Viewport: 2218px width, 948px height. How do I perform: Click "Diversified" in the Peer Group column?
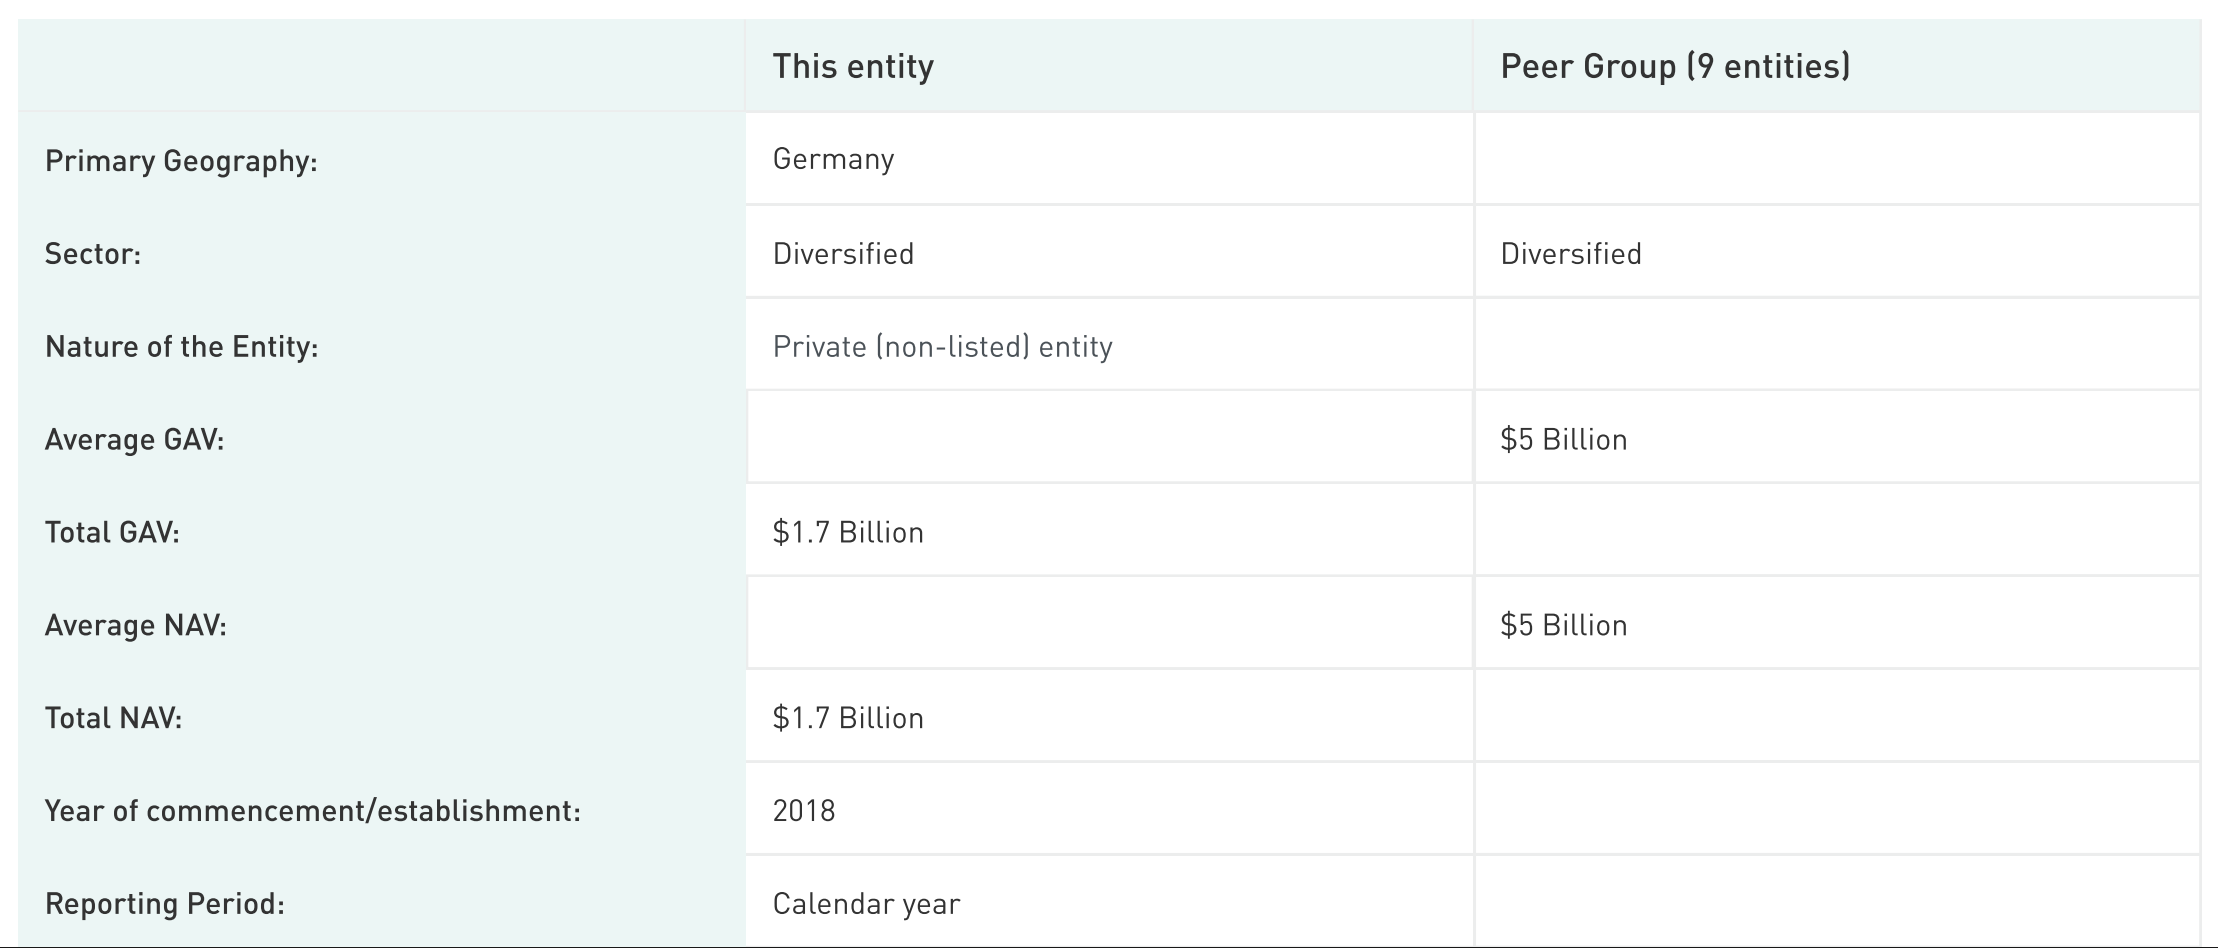click(x=1571, y=254)
